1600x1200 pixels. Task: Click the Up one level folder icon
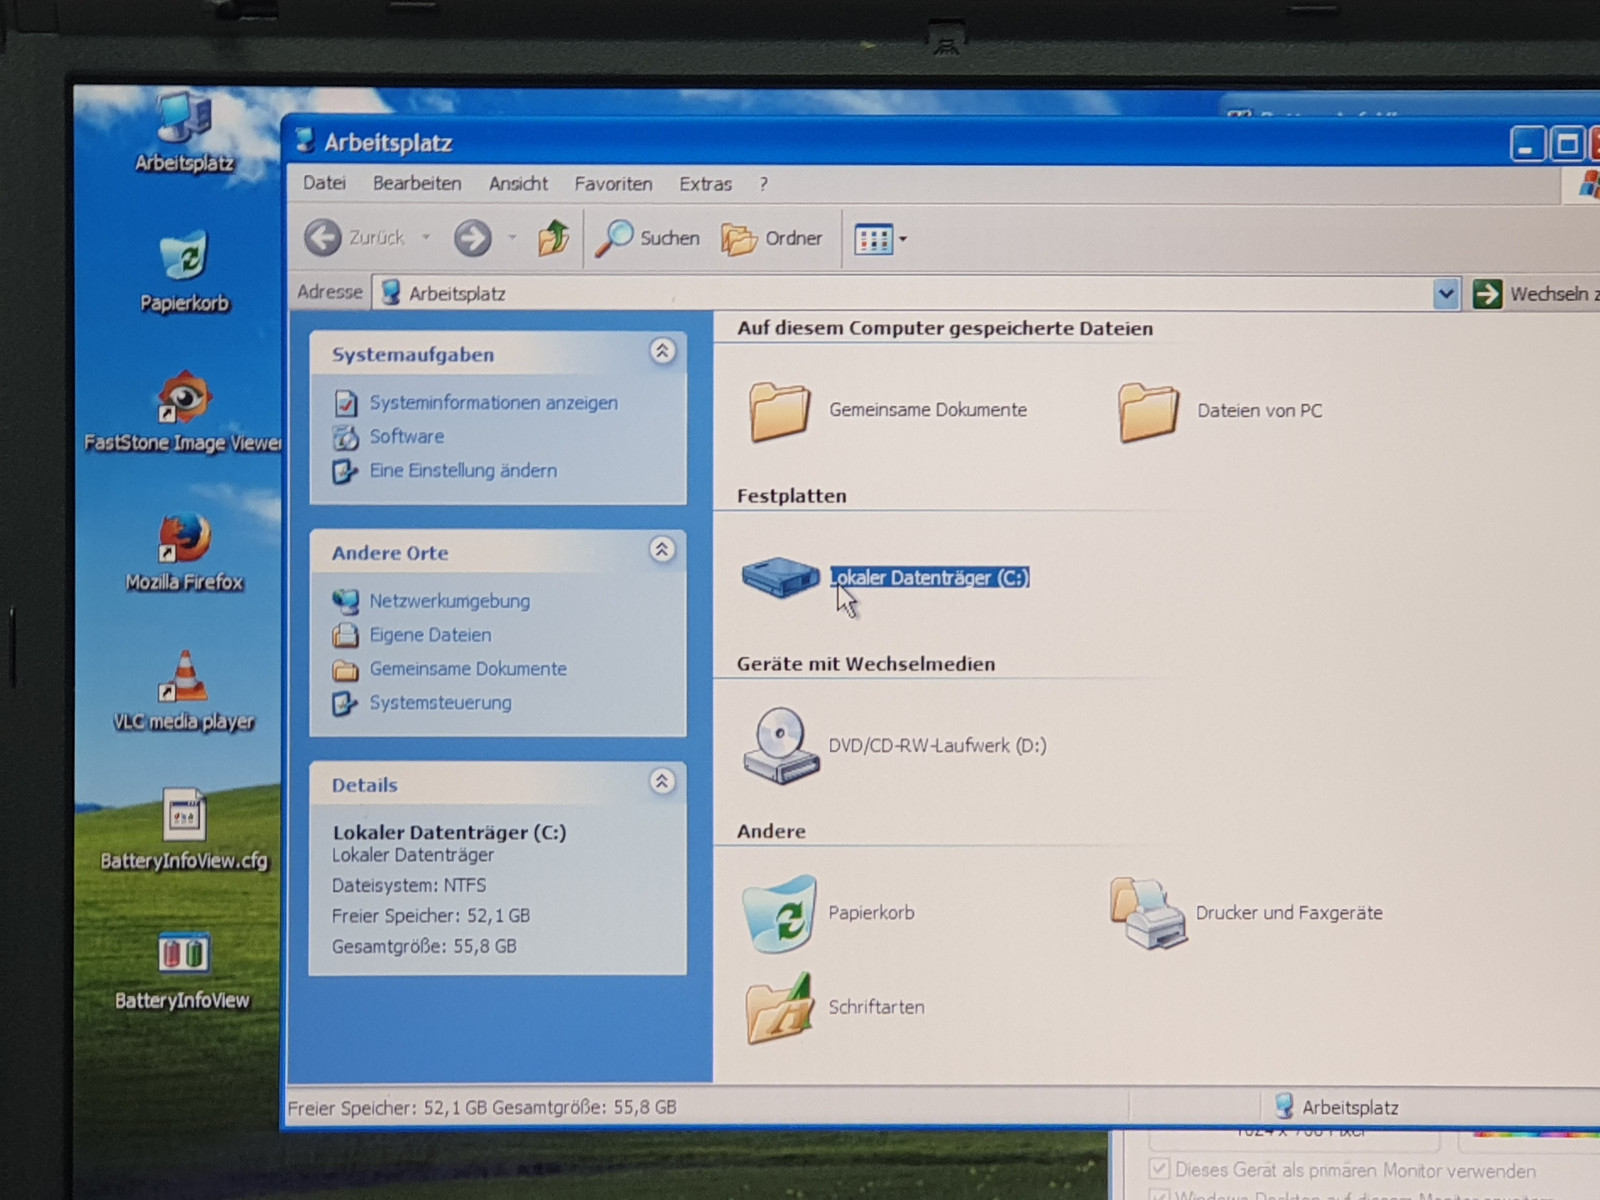click(553, 238)
